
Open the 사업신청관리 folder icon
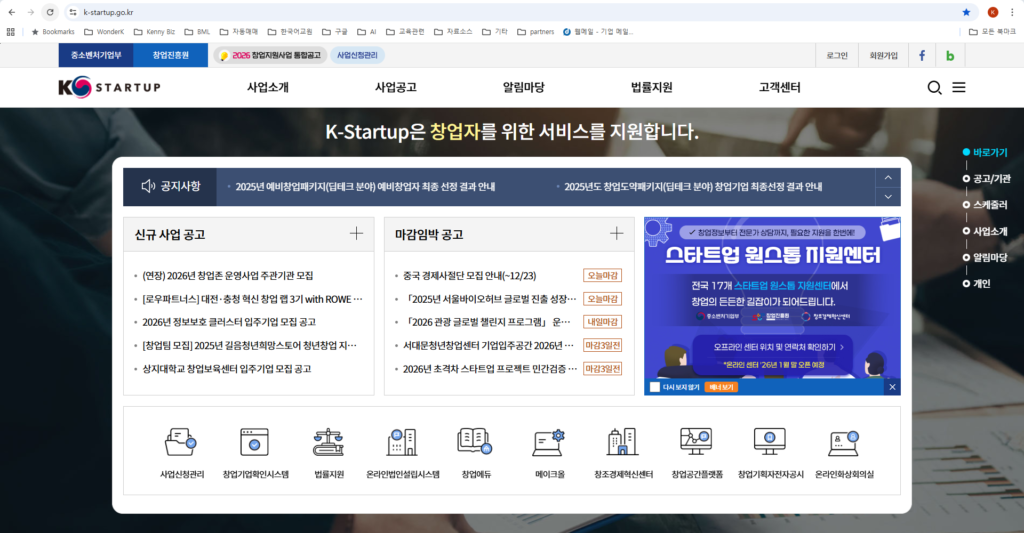pos(182,443)
